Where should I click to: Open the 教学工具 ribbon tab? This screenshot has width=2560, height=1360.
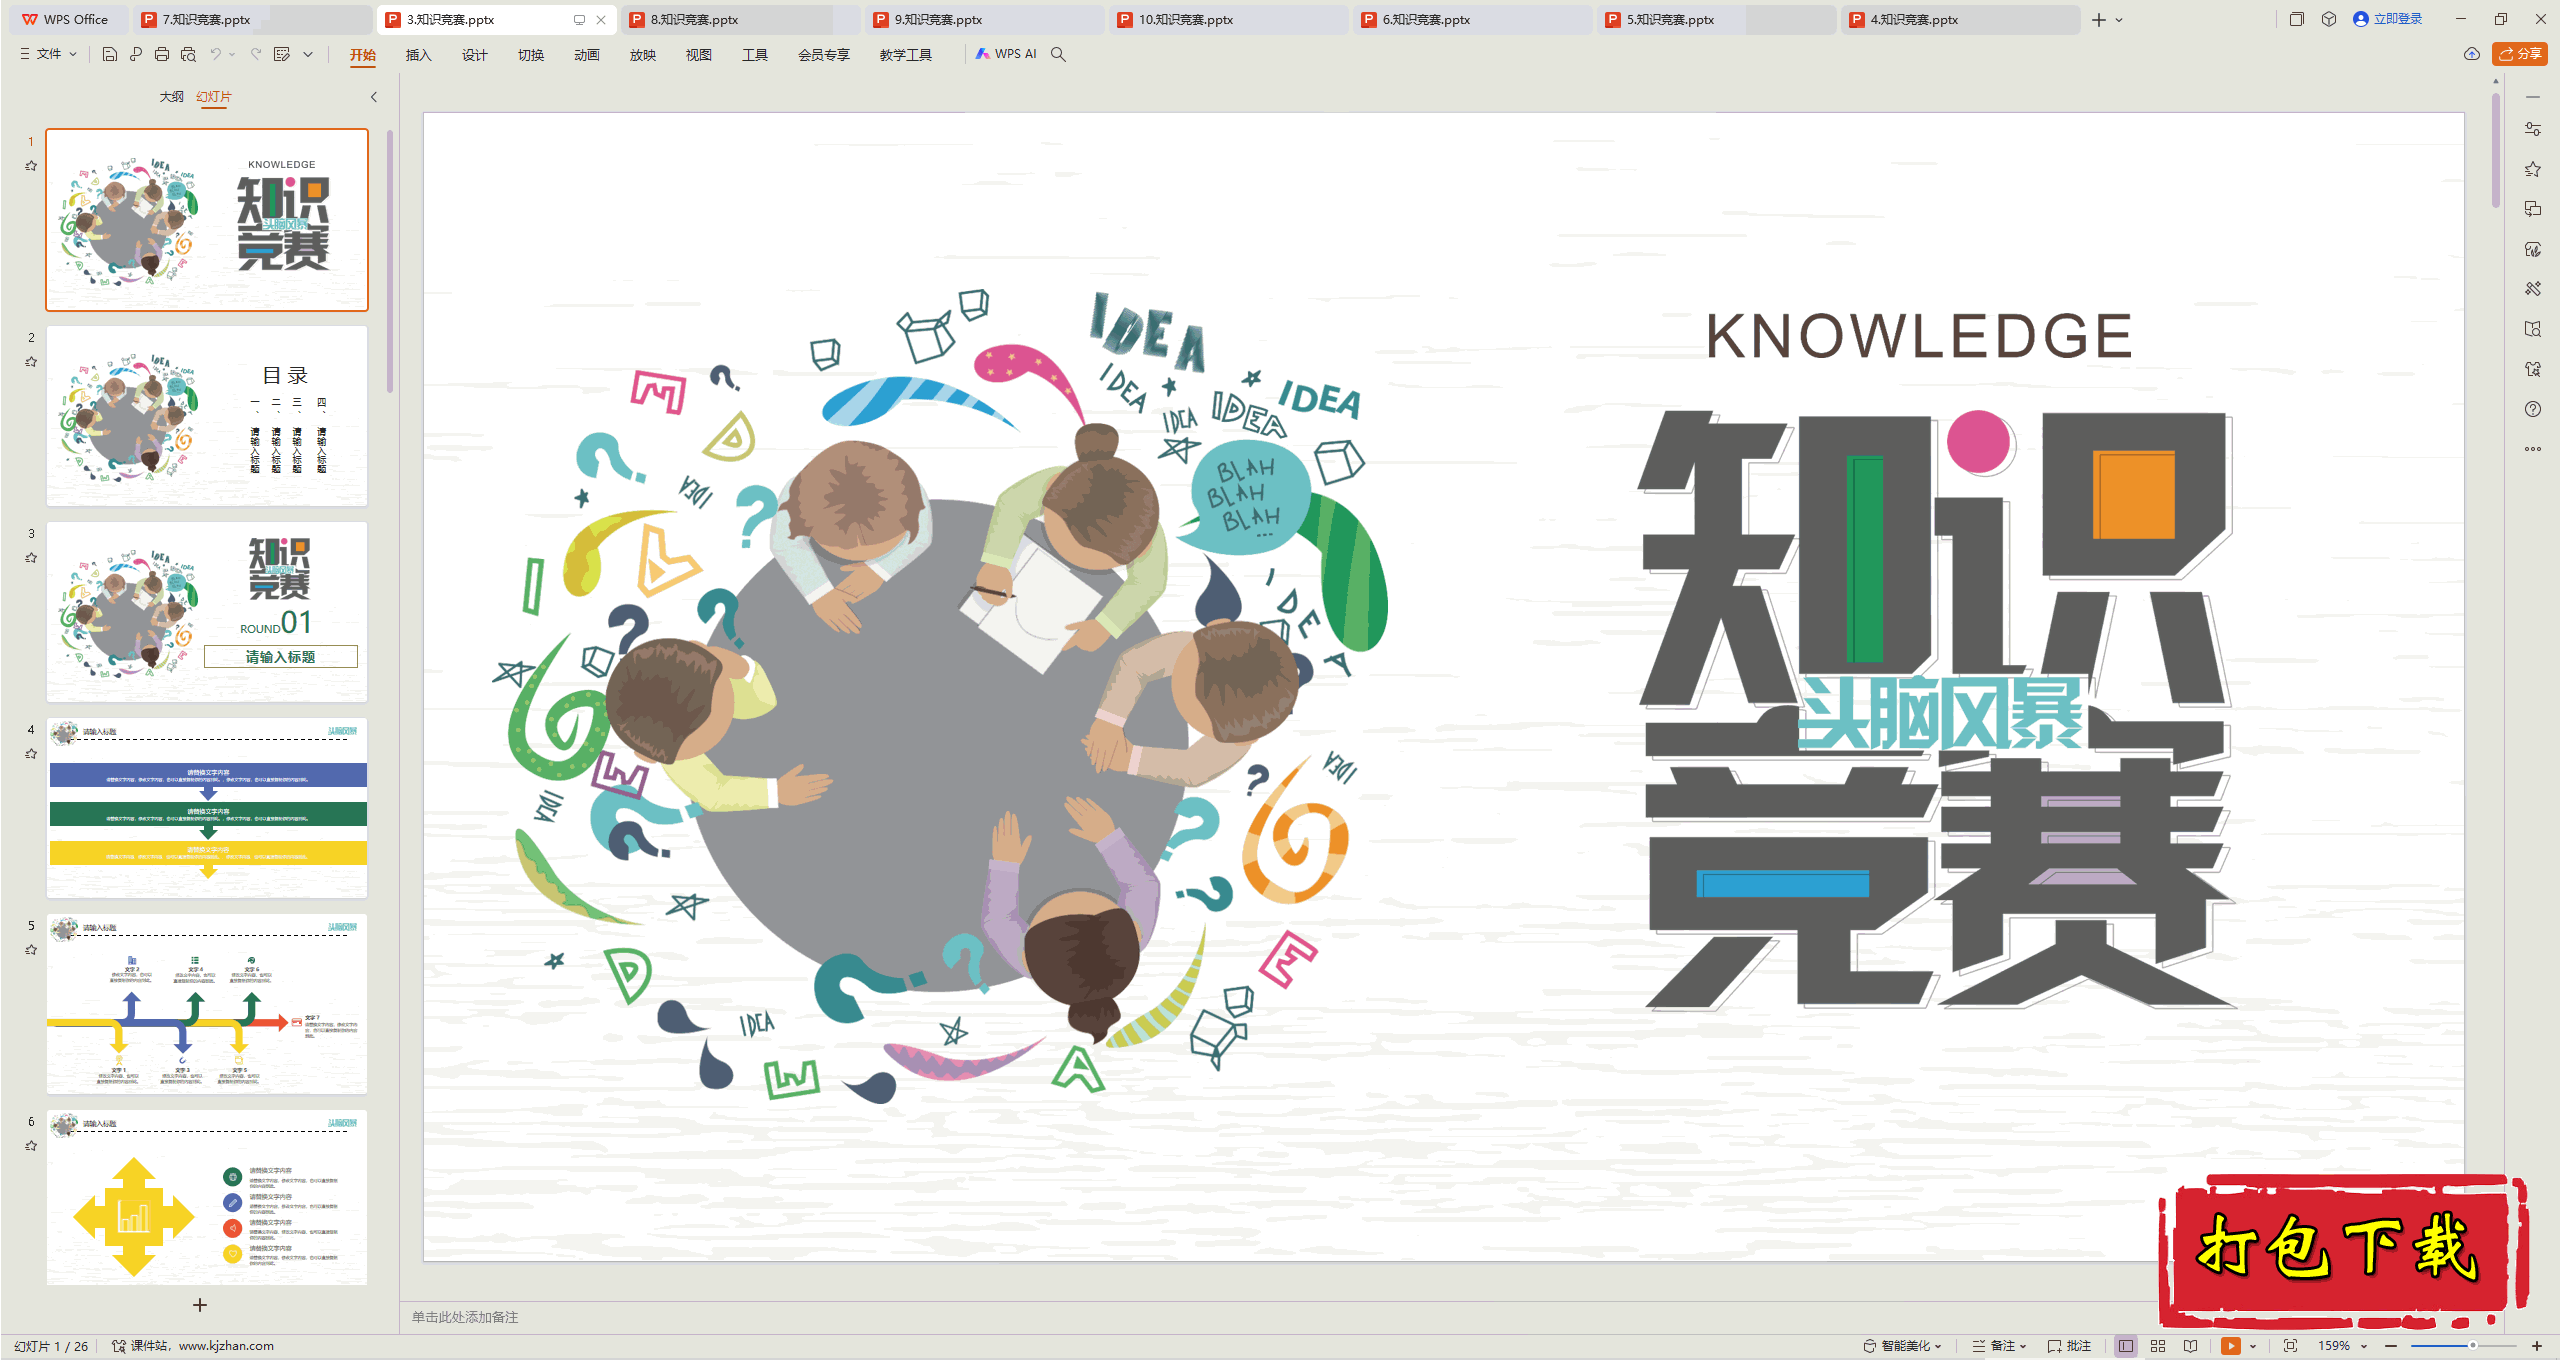(905, 55)
